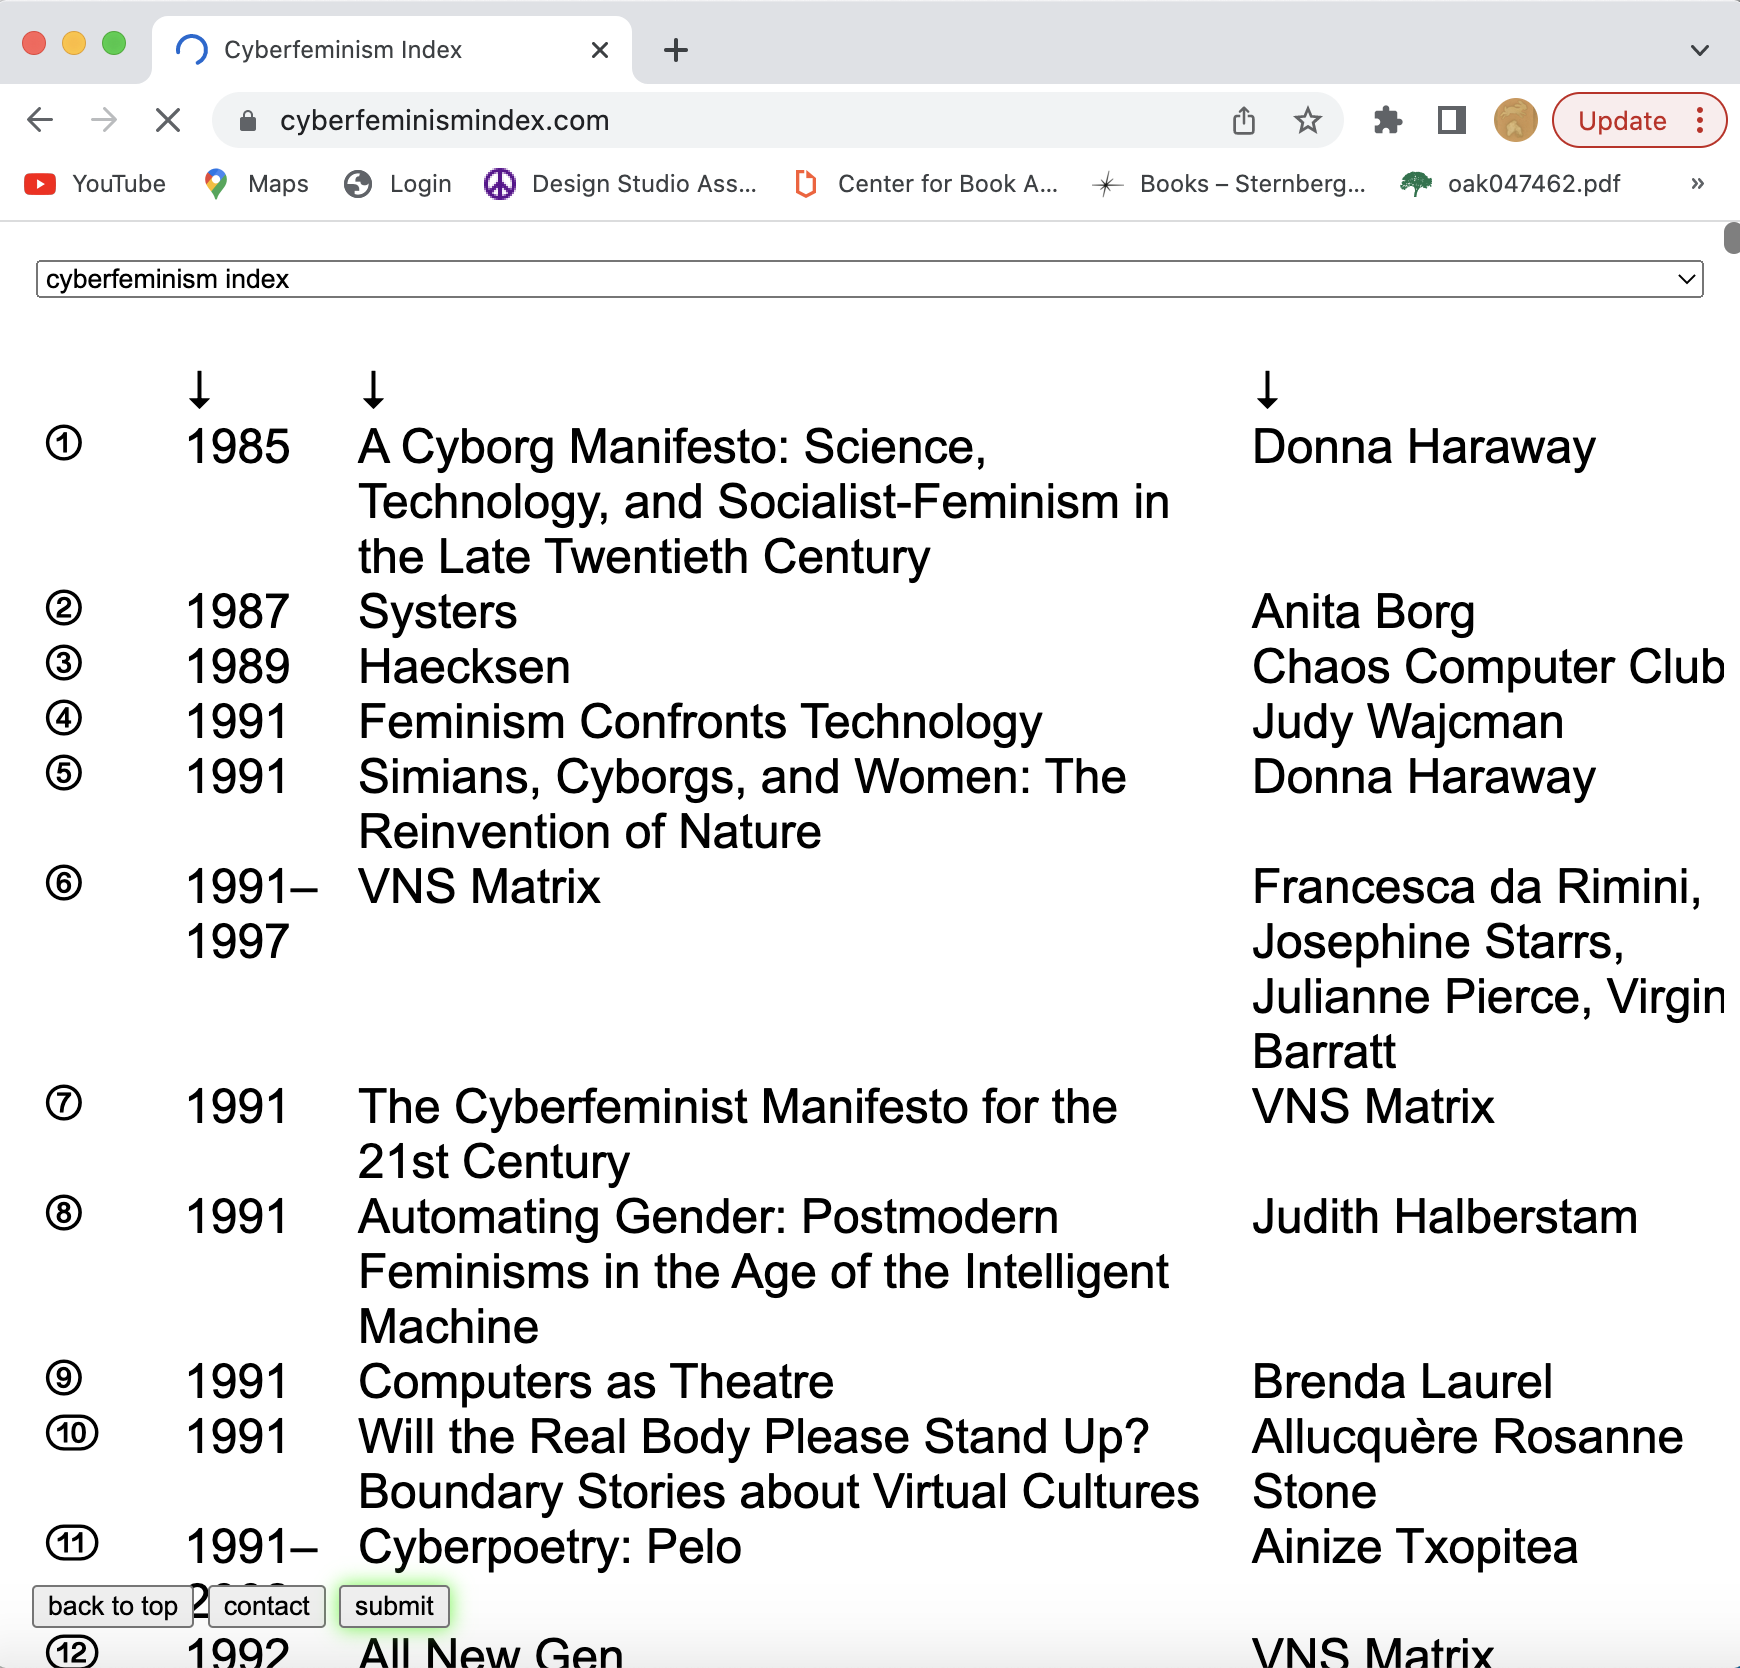The image size is (1740, 1668).
Task: Open entry number 7 circled icon
Action: (64, 1103)
